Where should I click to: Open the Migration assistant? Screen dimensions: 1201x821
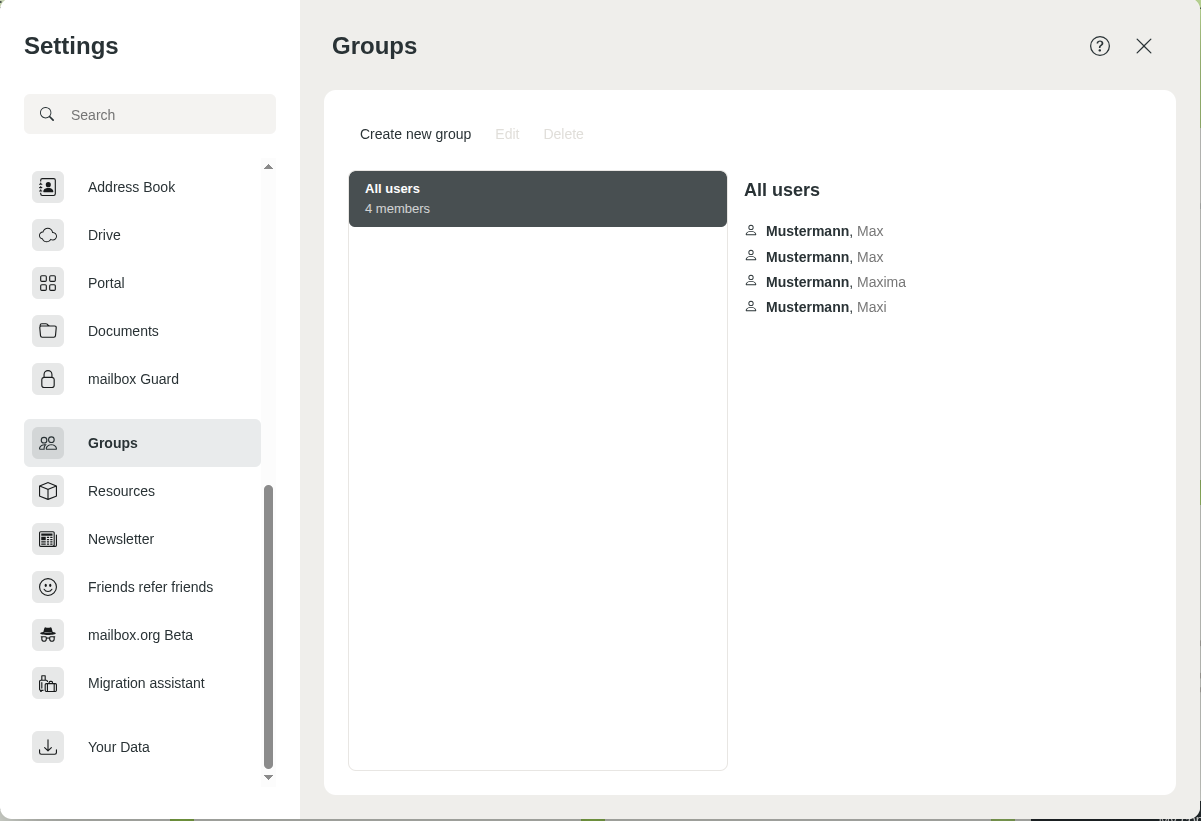146,683
